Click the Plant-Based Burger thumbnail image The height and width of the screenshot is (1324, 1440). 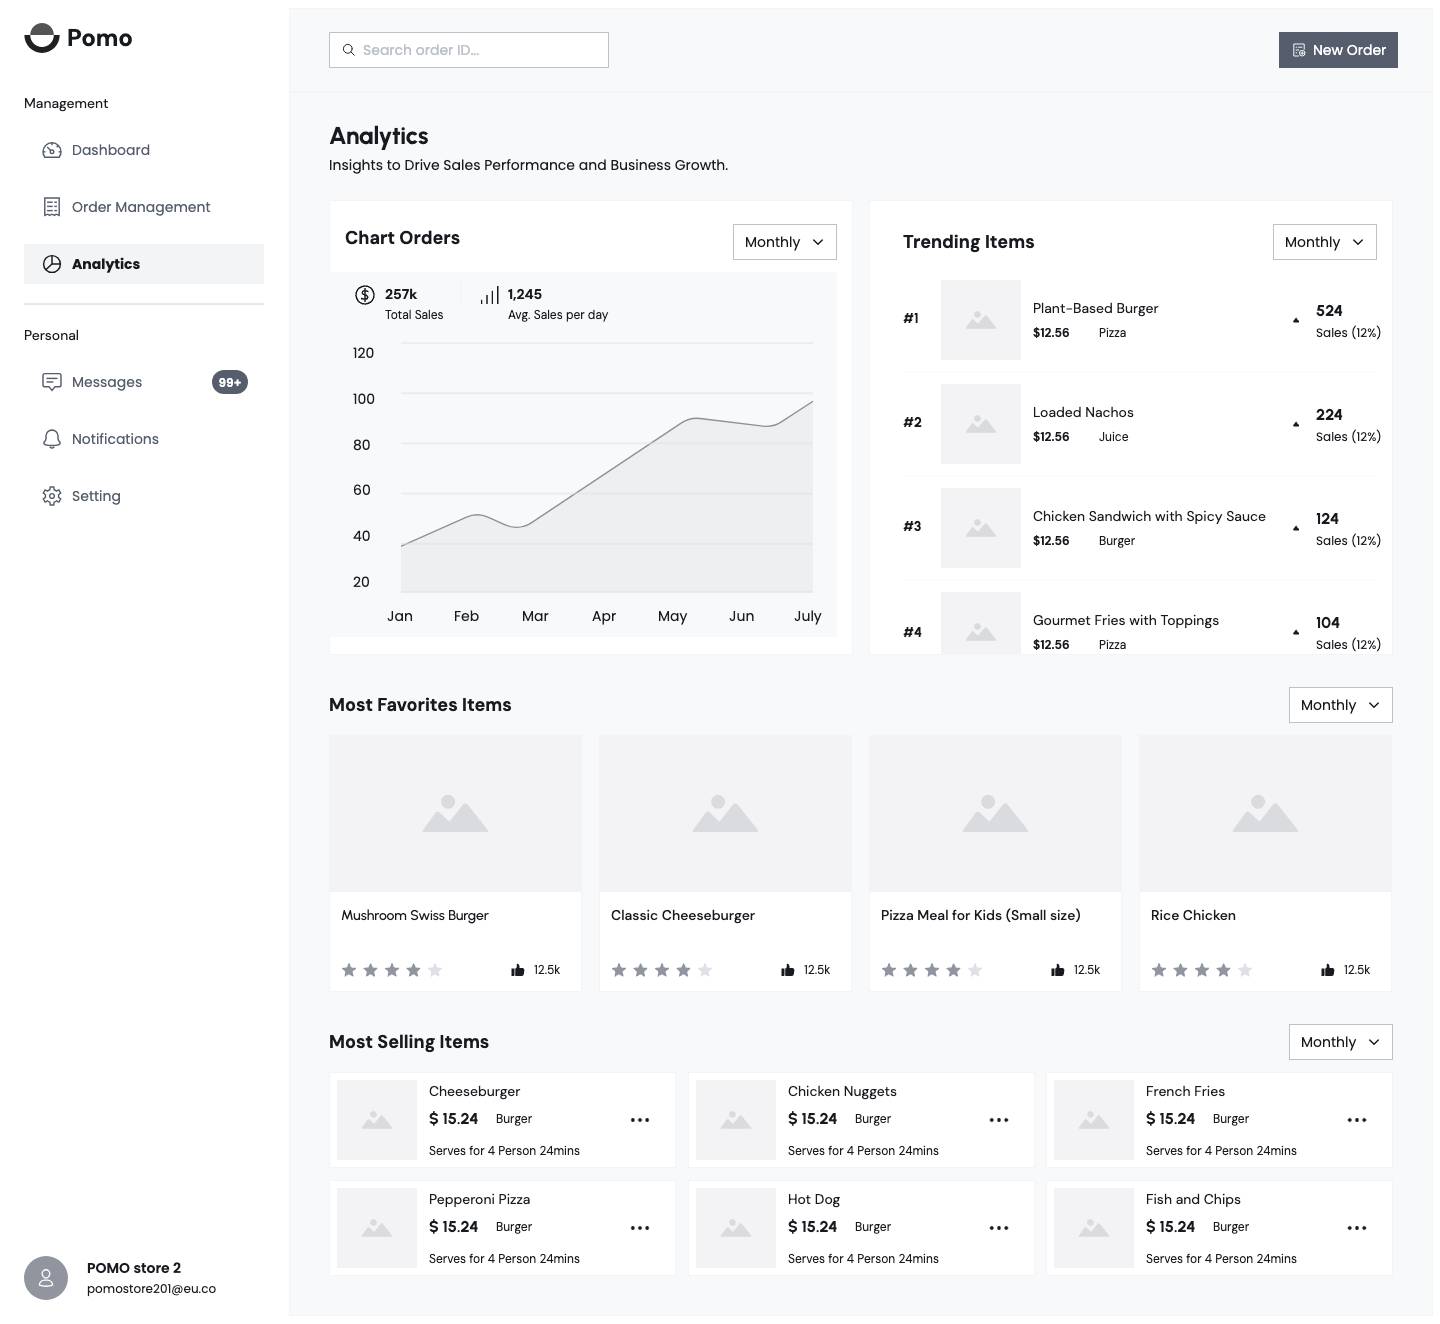click(981, 320)
